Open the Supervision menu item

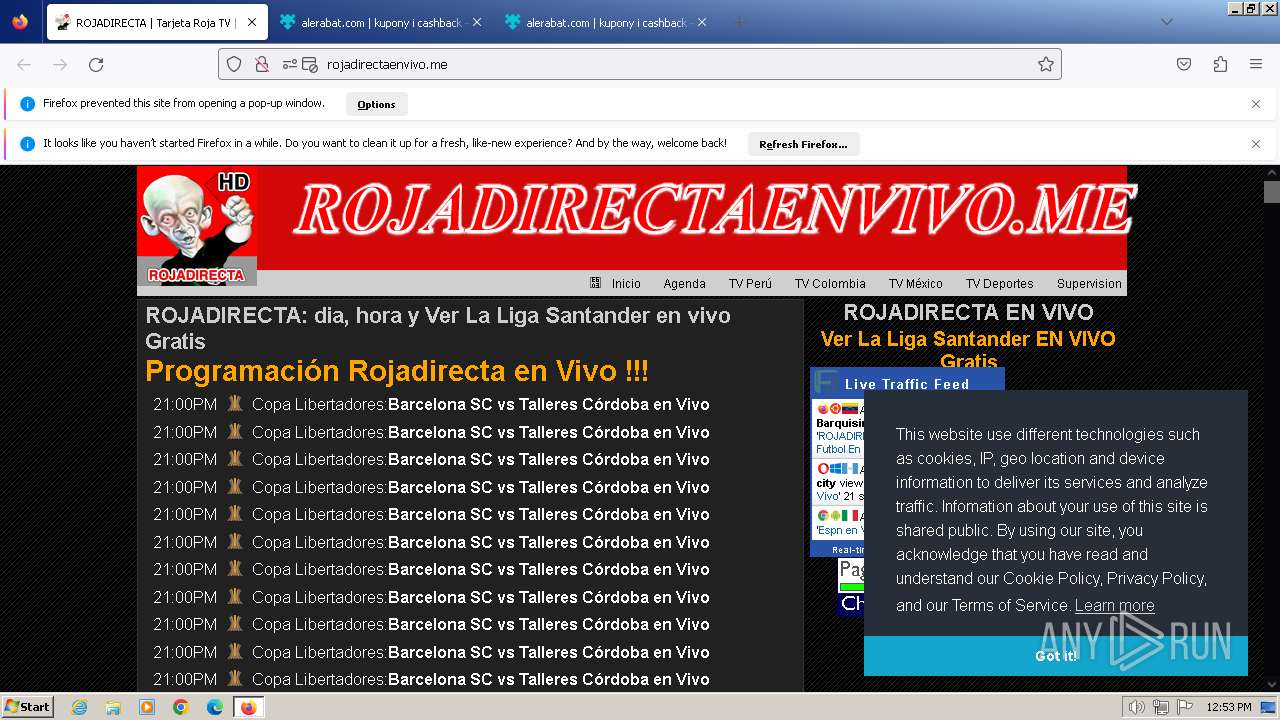pyautogui.click(x=1089, y=283)
